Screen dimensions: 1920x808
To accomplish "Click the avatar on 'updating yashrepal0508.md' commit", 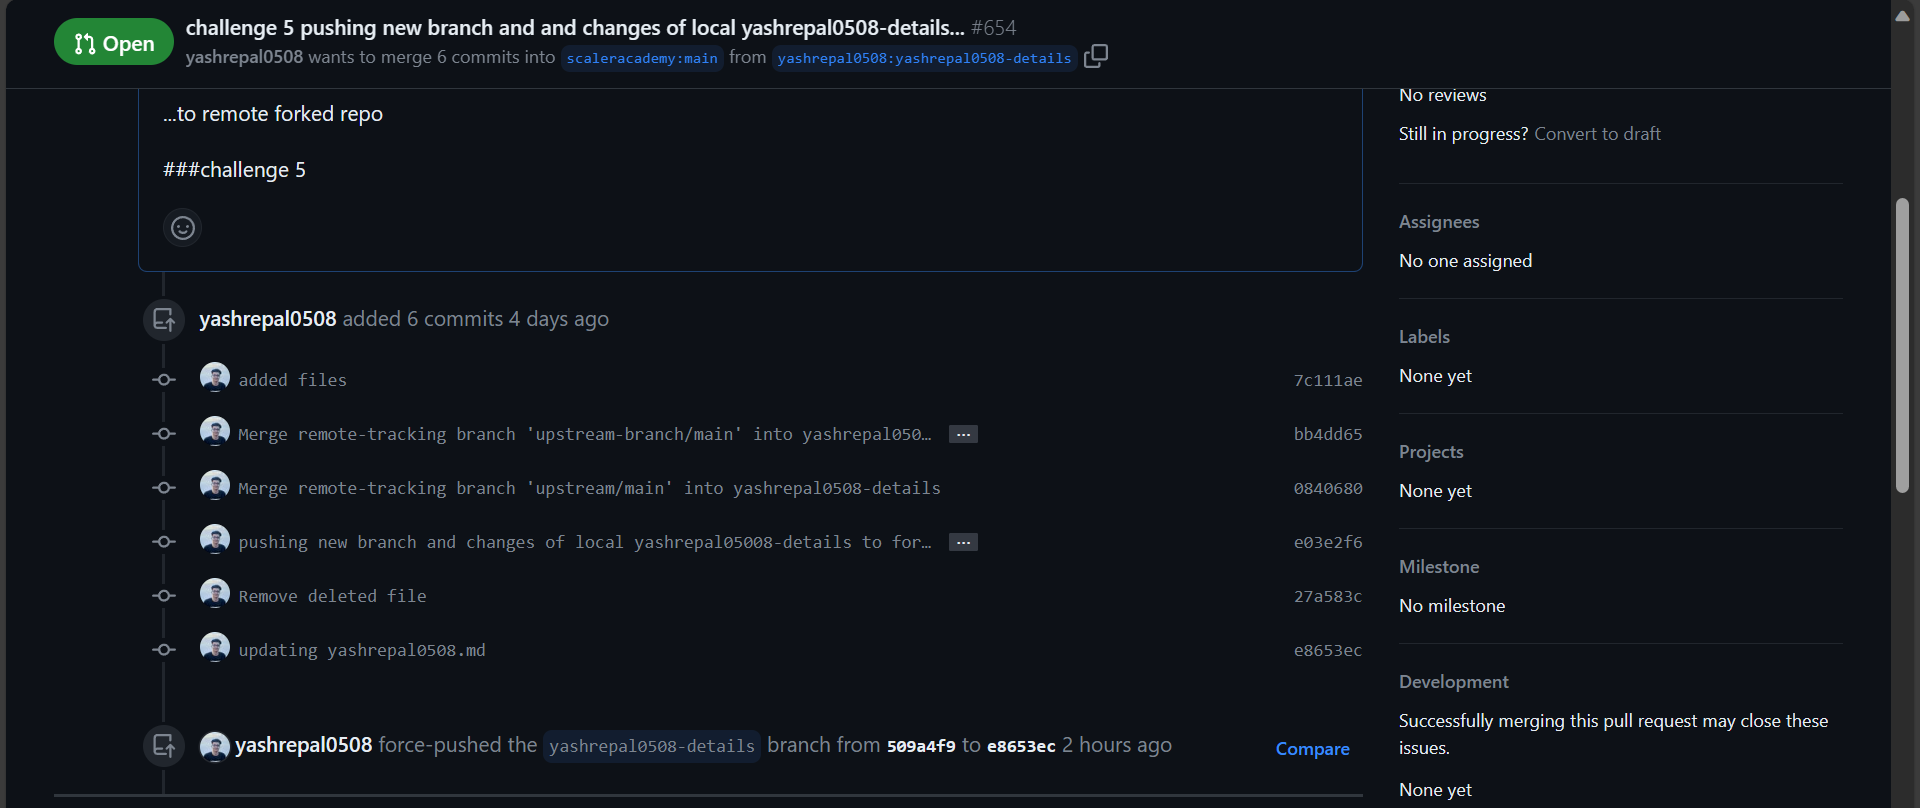I will (x=214, y=648).
